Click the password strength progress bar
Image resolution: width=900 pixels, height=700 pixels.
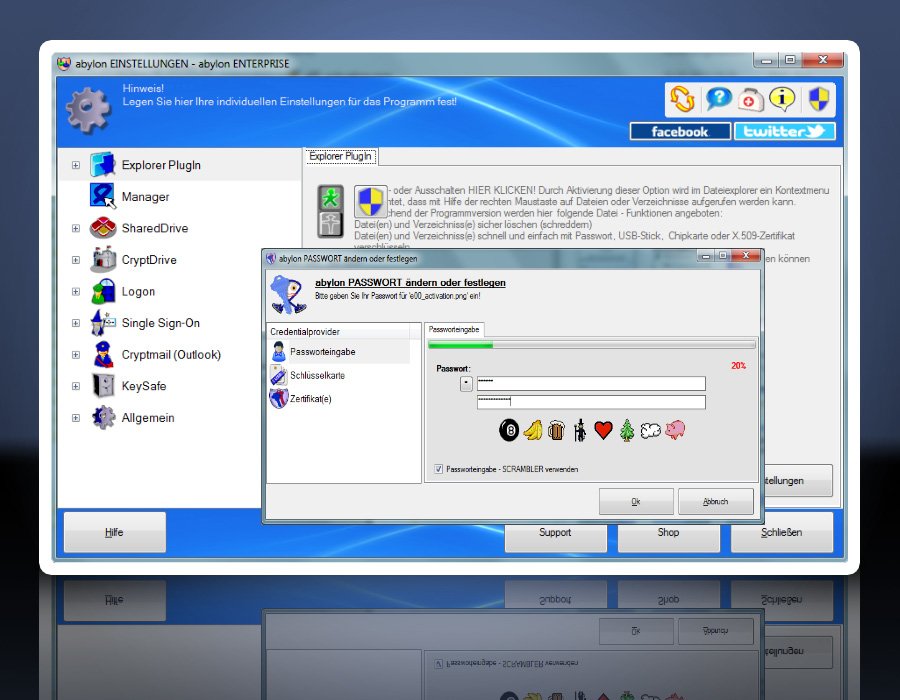click(x=592, y=345)
